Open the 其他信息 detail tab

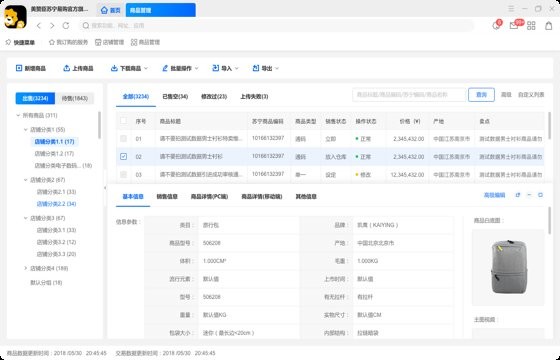[306, 196]
